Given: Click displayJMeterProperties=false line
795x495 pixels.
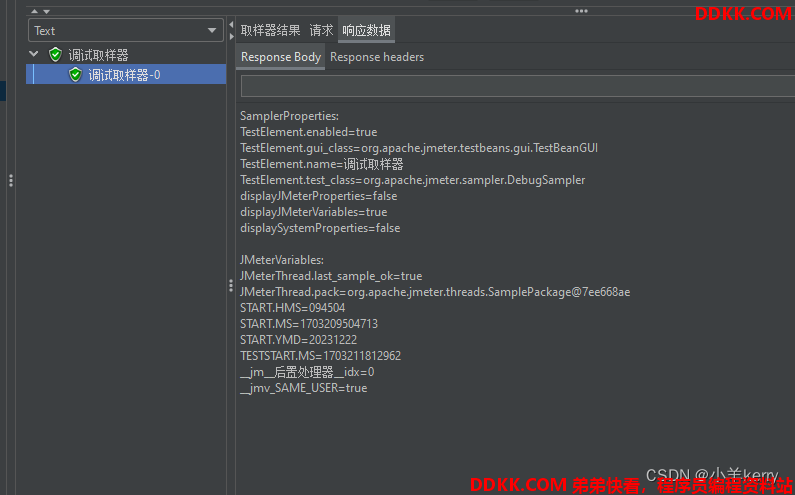Looking at the screenshot, I should coord(318,196).
